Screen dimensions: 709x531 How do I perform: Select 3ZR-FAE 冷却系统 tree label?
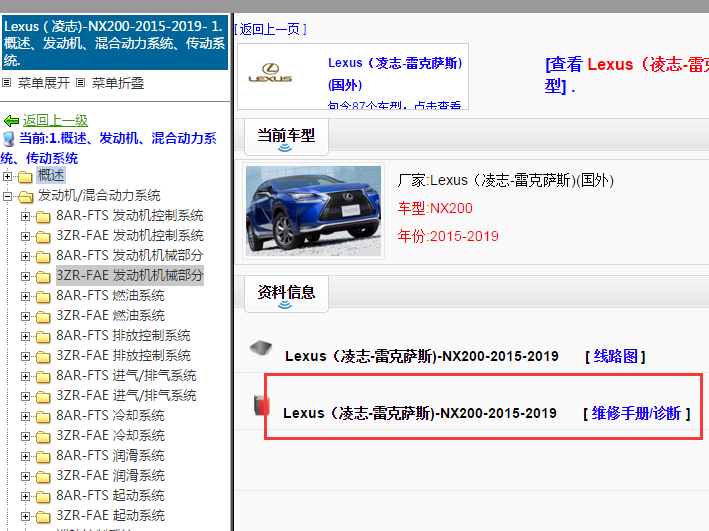point(110,436)
